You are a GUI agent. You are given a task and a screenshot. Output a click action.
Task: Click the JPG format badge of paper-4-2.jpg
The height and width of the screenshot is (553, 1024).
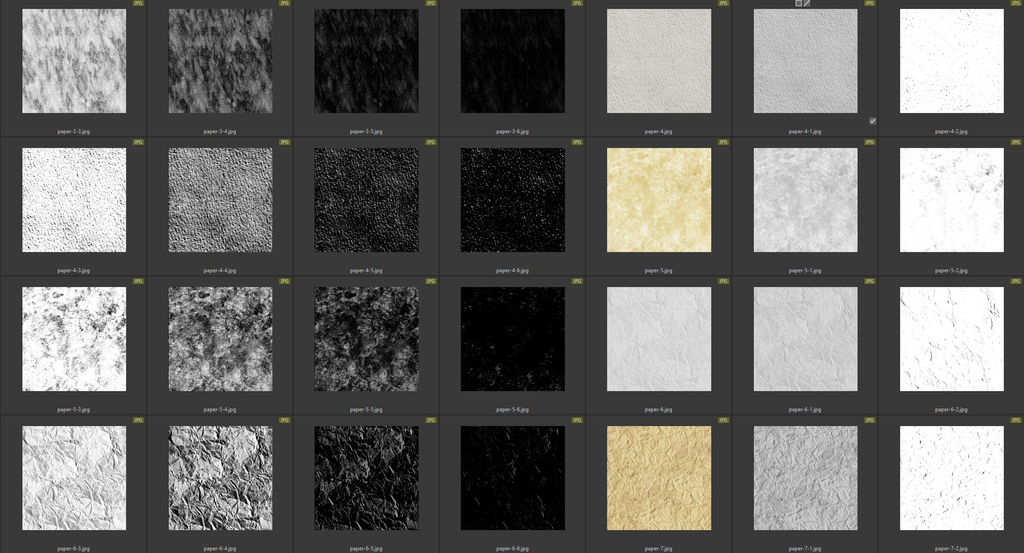point(1016,3)
